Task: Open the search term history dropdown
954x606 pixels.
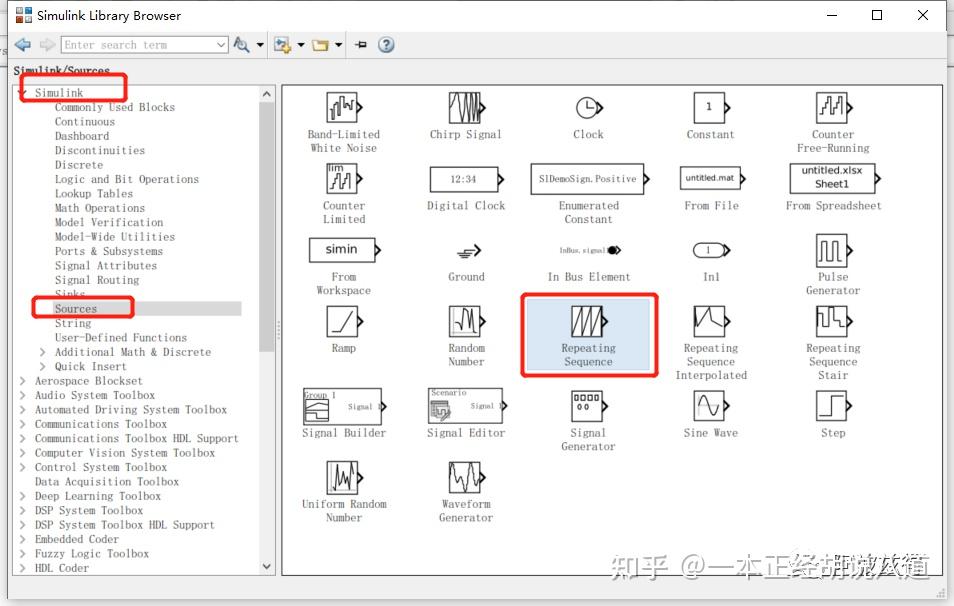Action: pos(221,45)
